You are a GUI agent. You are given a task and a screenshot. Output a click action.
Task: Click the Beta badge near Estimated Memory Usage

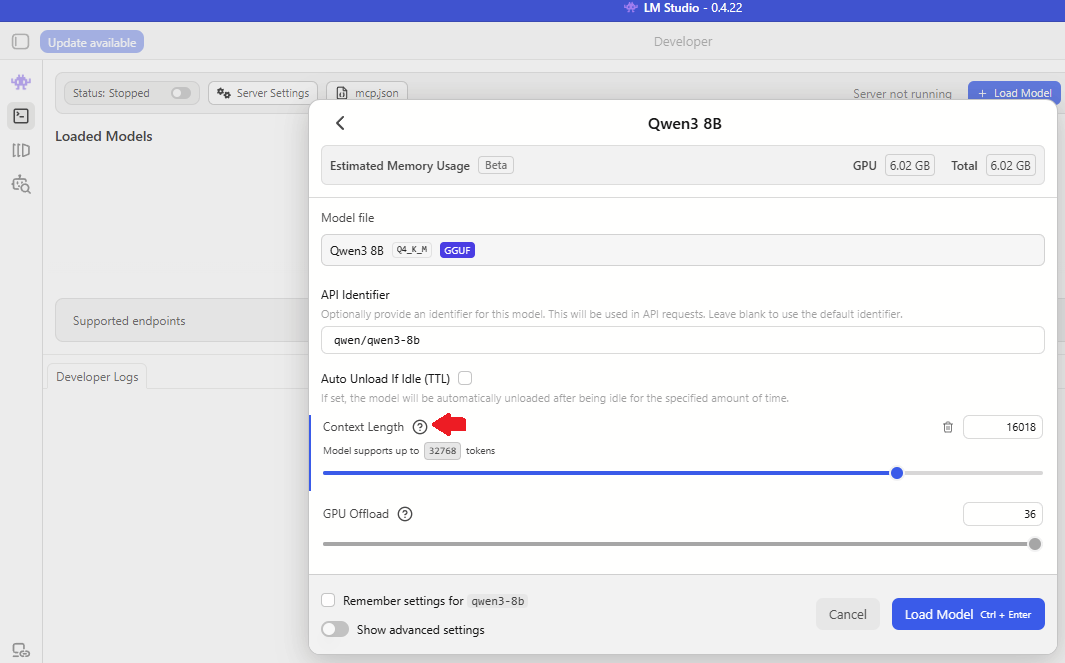[x=496, y=165]
